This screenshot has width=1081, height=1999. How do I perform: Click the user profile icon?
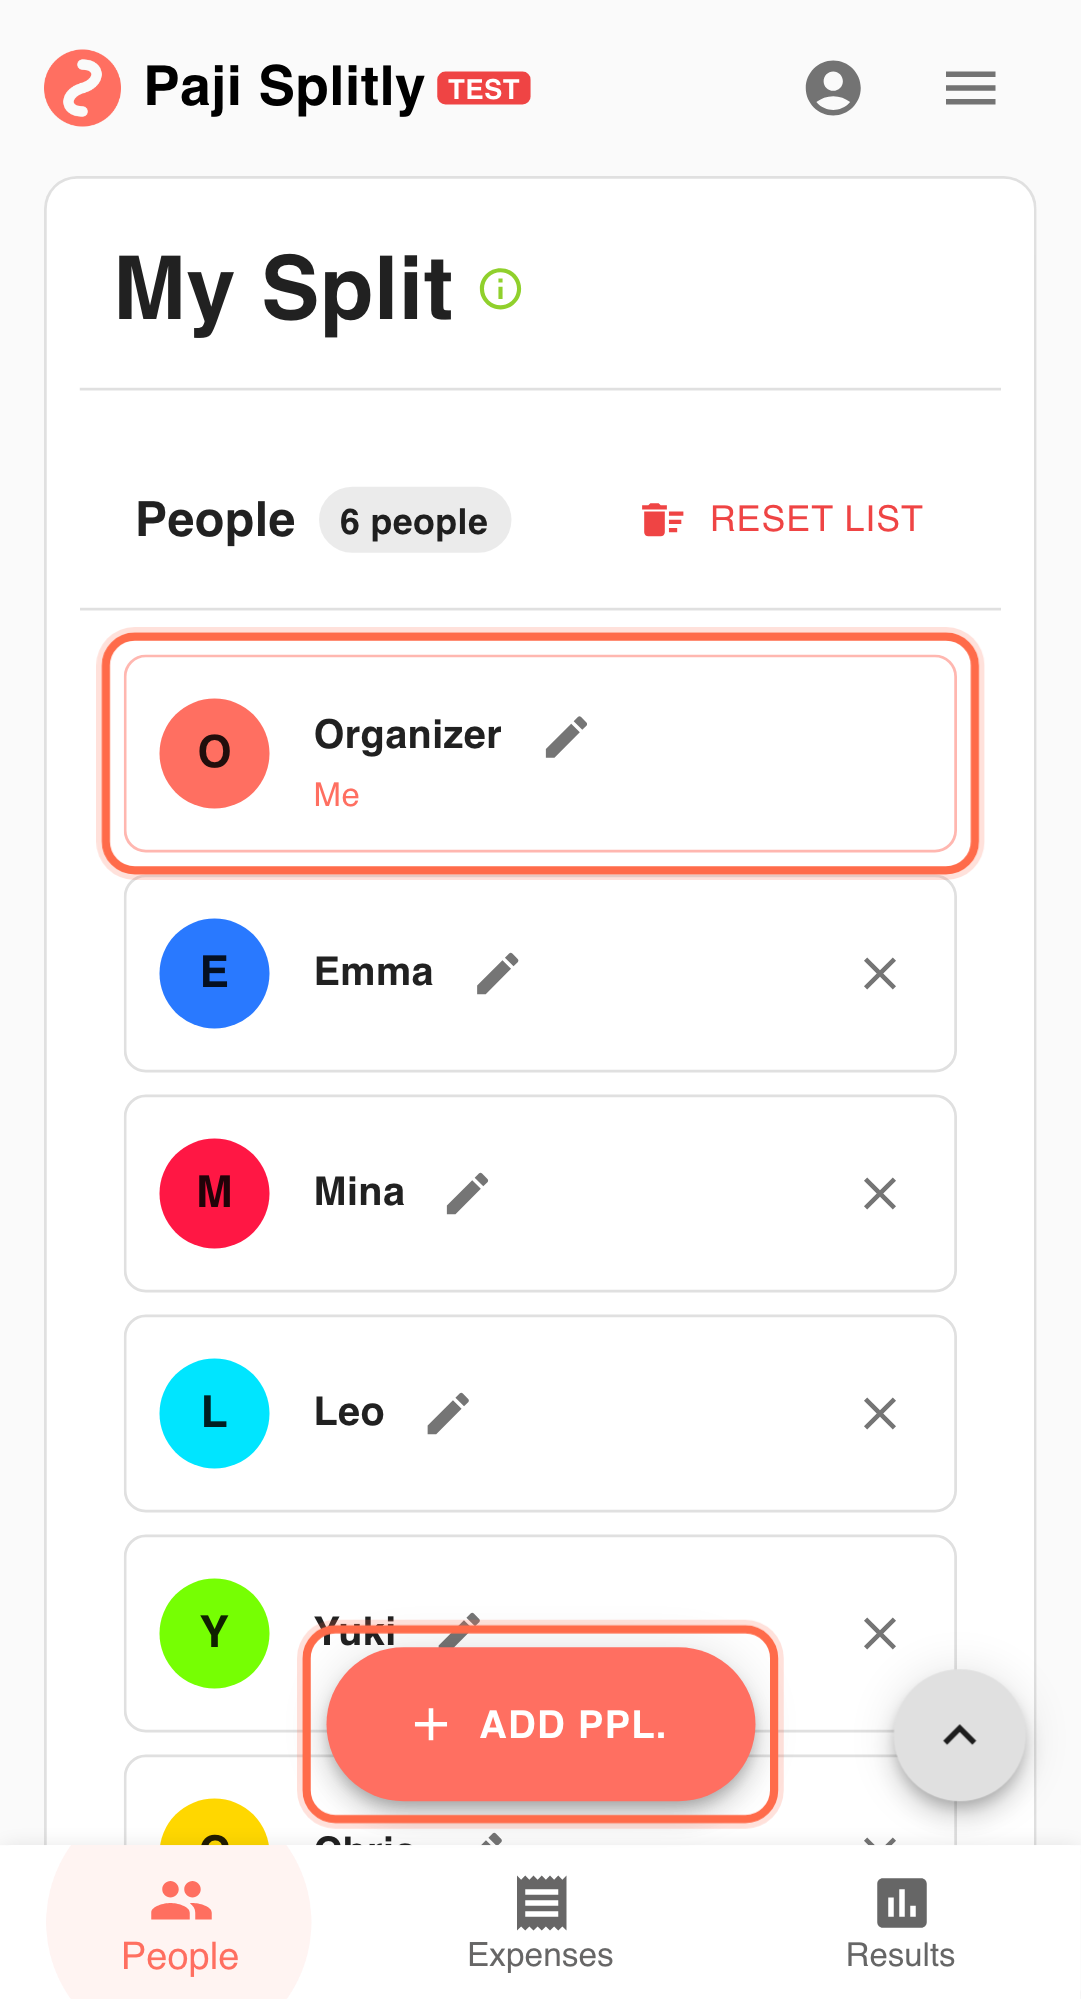(833, 88)
